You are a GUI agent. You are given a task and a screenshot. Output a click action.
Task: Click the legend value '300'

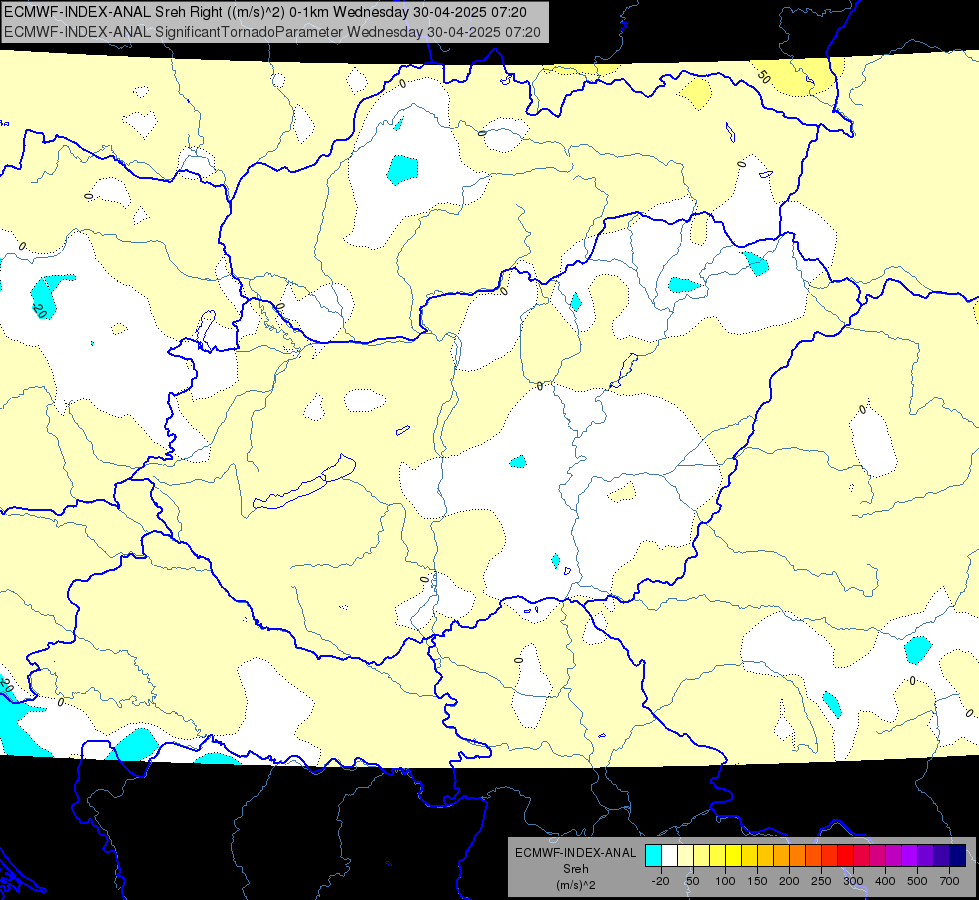(x=853, y=881)
